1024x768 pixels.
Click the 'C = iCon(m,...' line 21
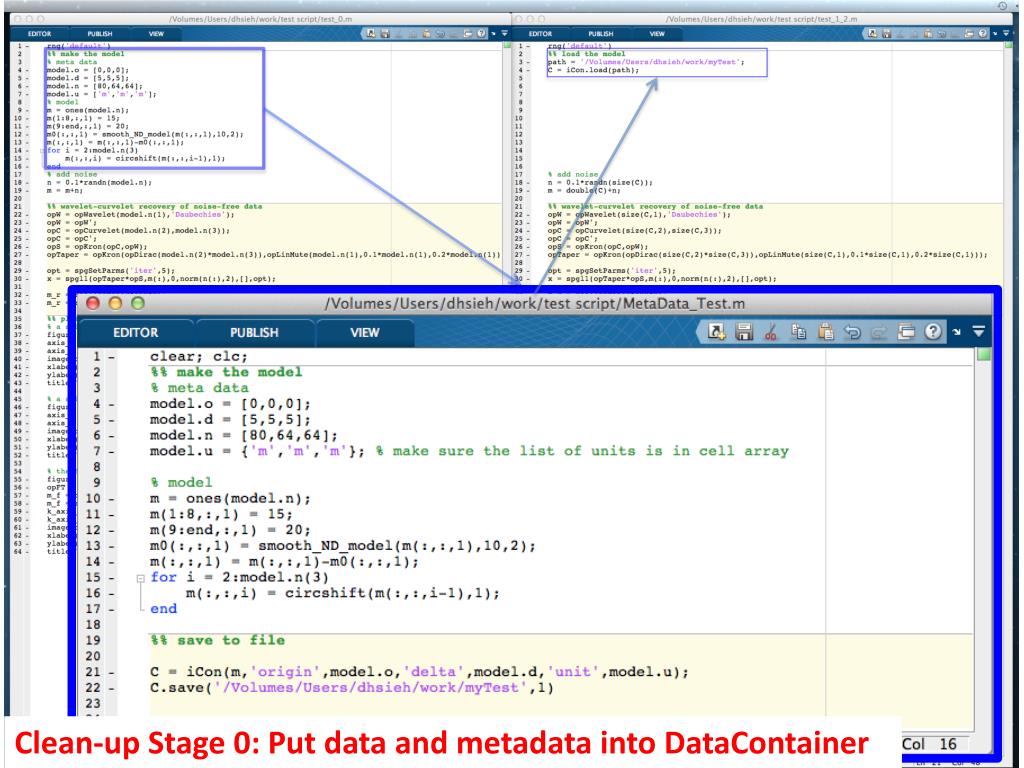point(419,672)
